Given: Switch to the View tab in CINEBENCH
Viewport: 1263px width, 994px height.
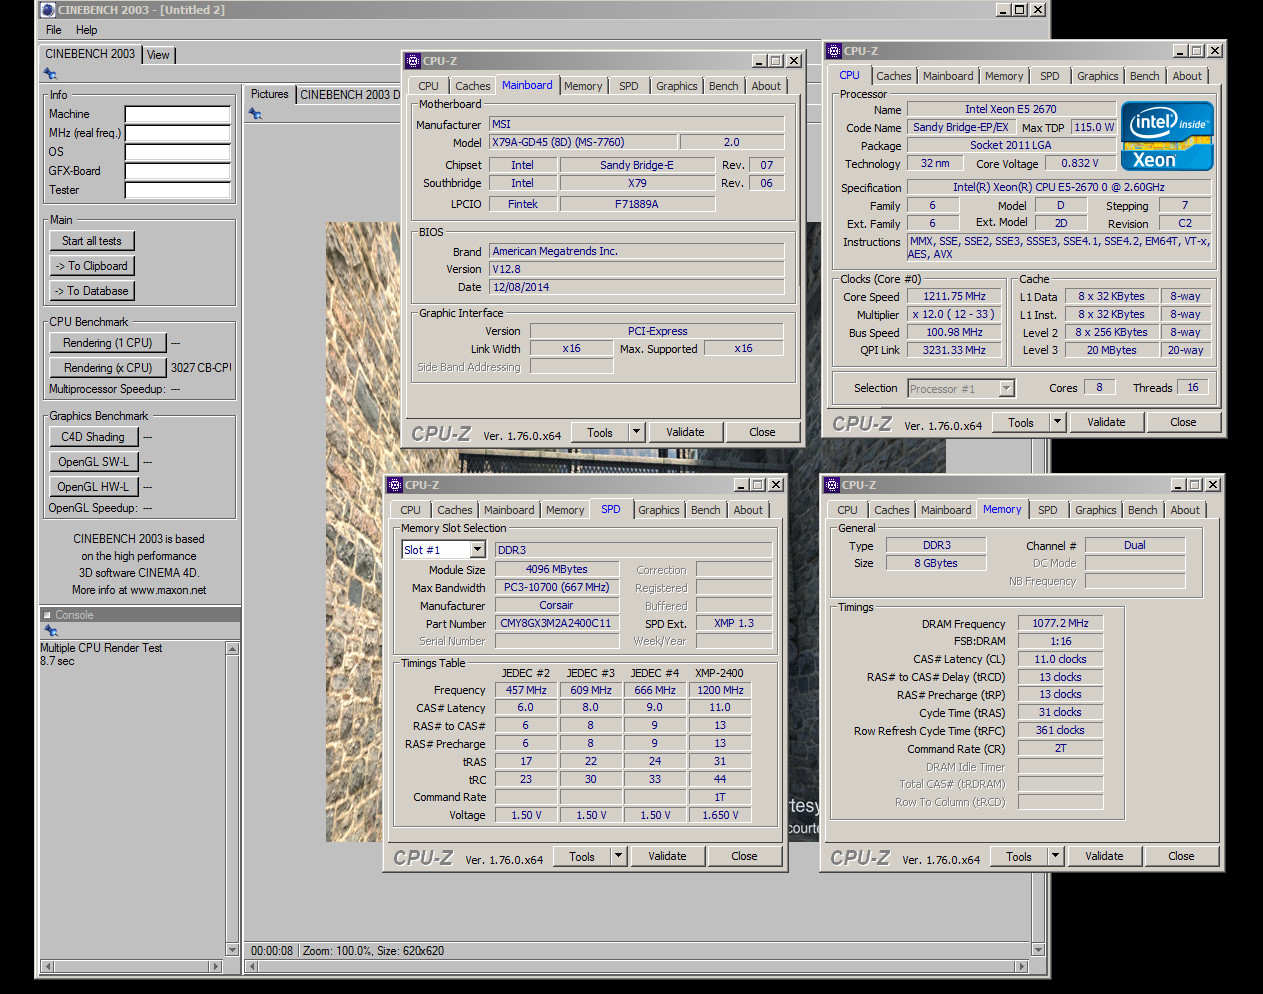Looking at the screenshot, I should [159, 55].
